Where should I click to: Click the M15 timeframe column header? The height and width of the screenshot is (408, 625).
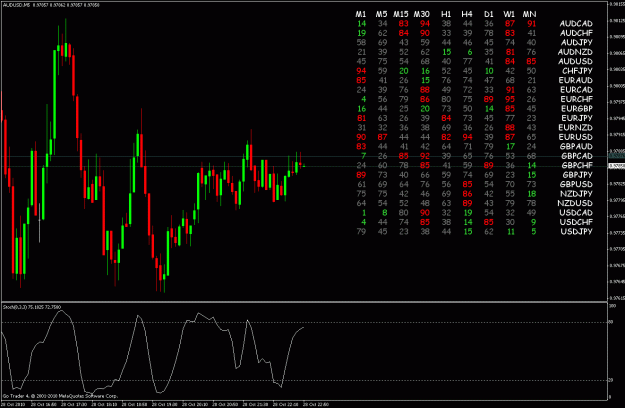point(401,14)
